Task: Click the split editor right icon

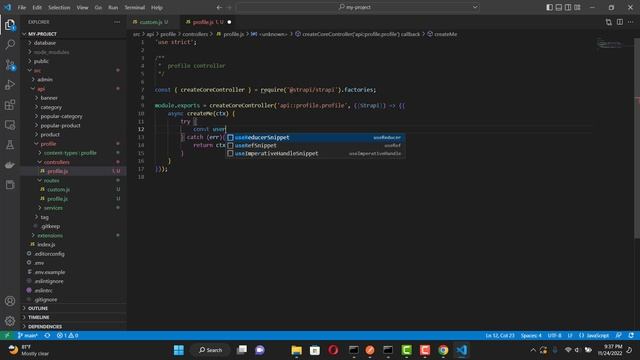Action: tap(620, 22)
